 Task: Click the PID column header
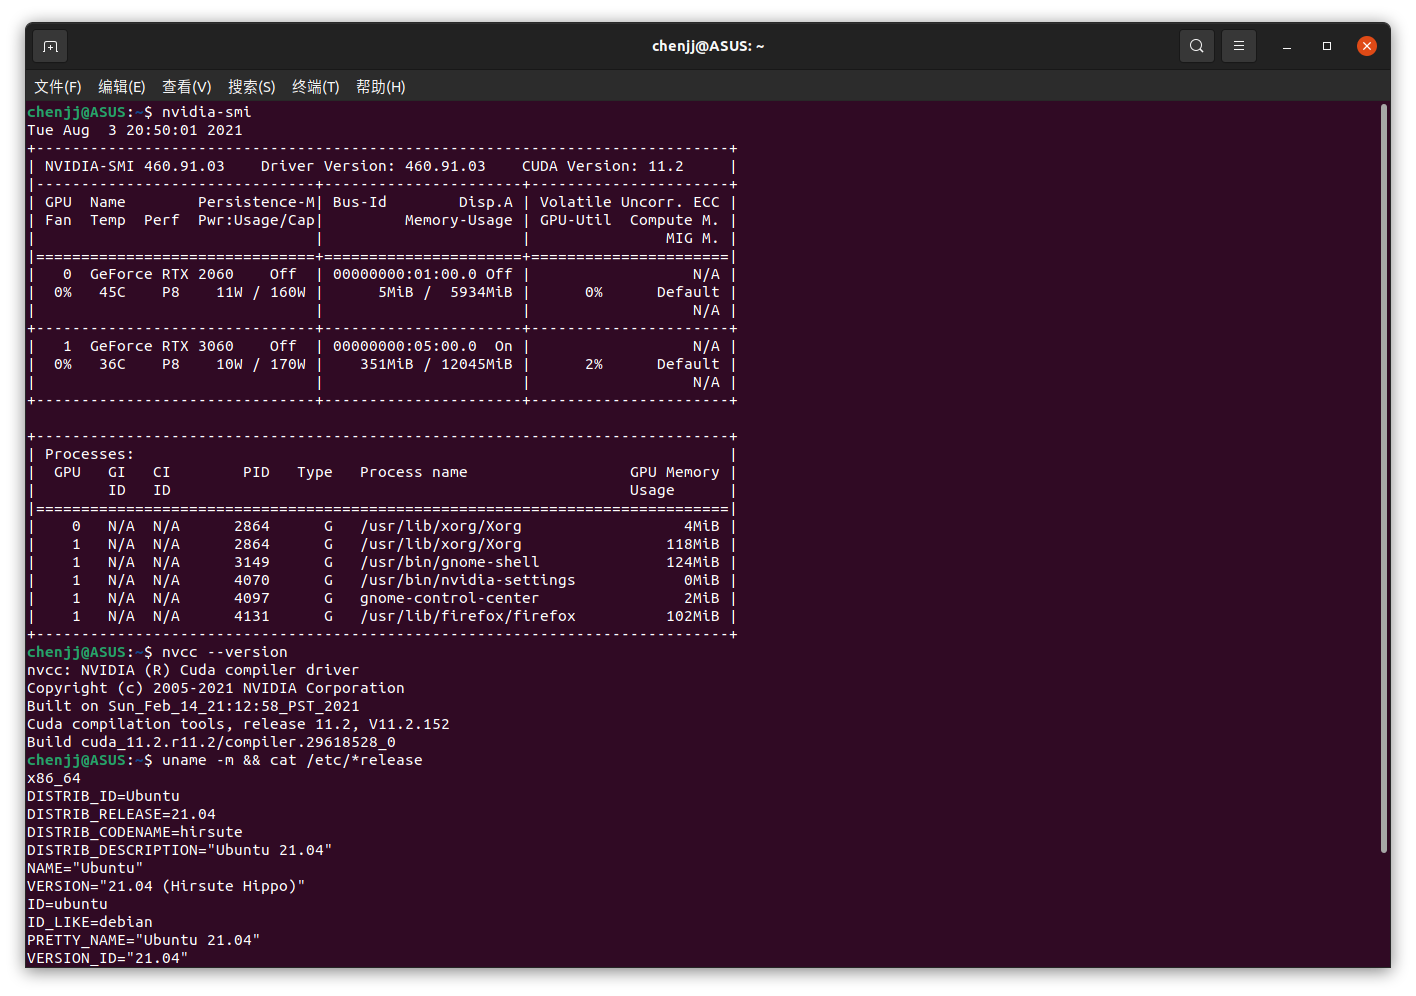[256, 472]
